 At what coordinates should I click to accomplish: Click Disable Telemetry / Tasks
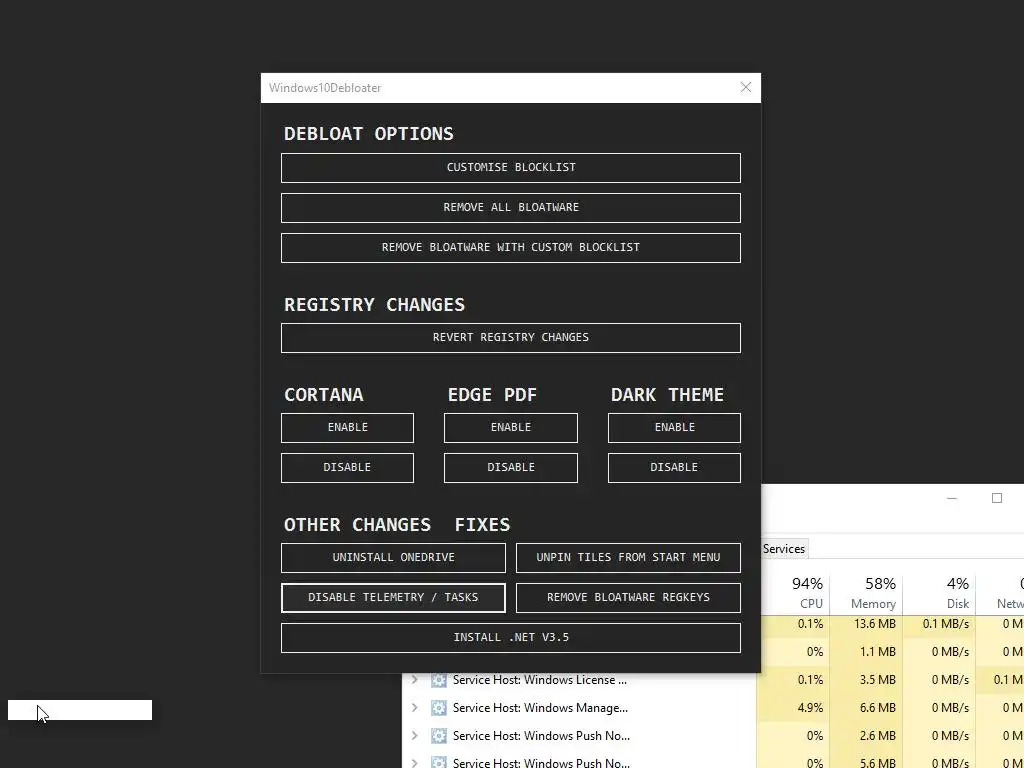tap(393, 598)
